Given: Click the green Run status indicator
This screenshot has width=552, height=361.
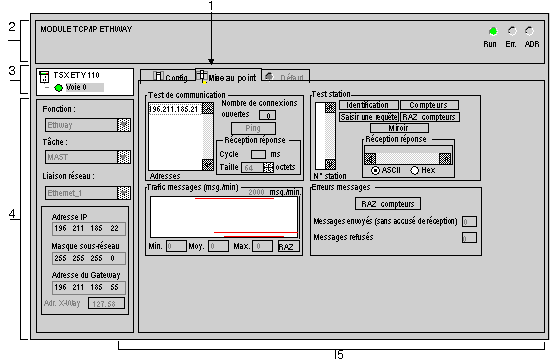Looking at the screenshot, I should coord(493,31).
